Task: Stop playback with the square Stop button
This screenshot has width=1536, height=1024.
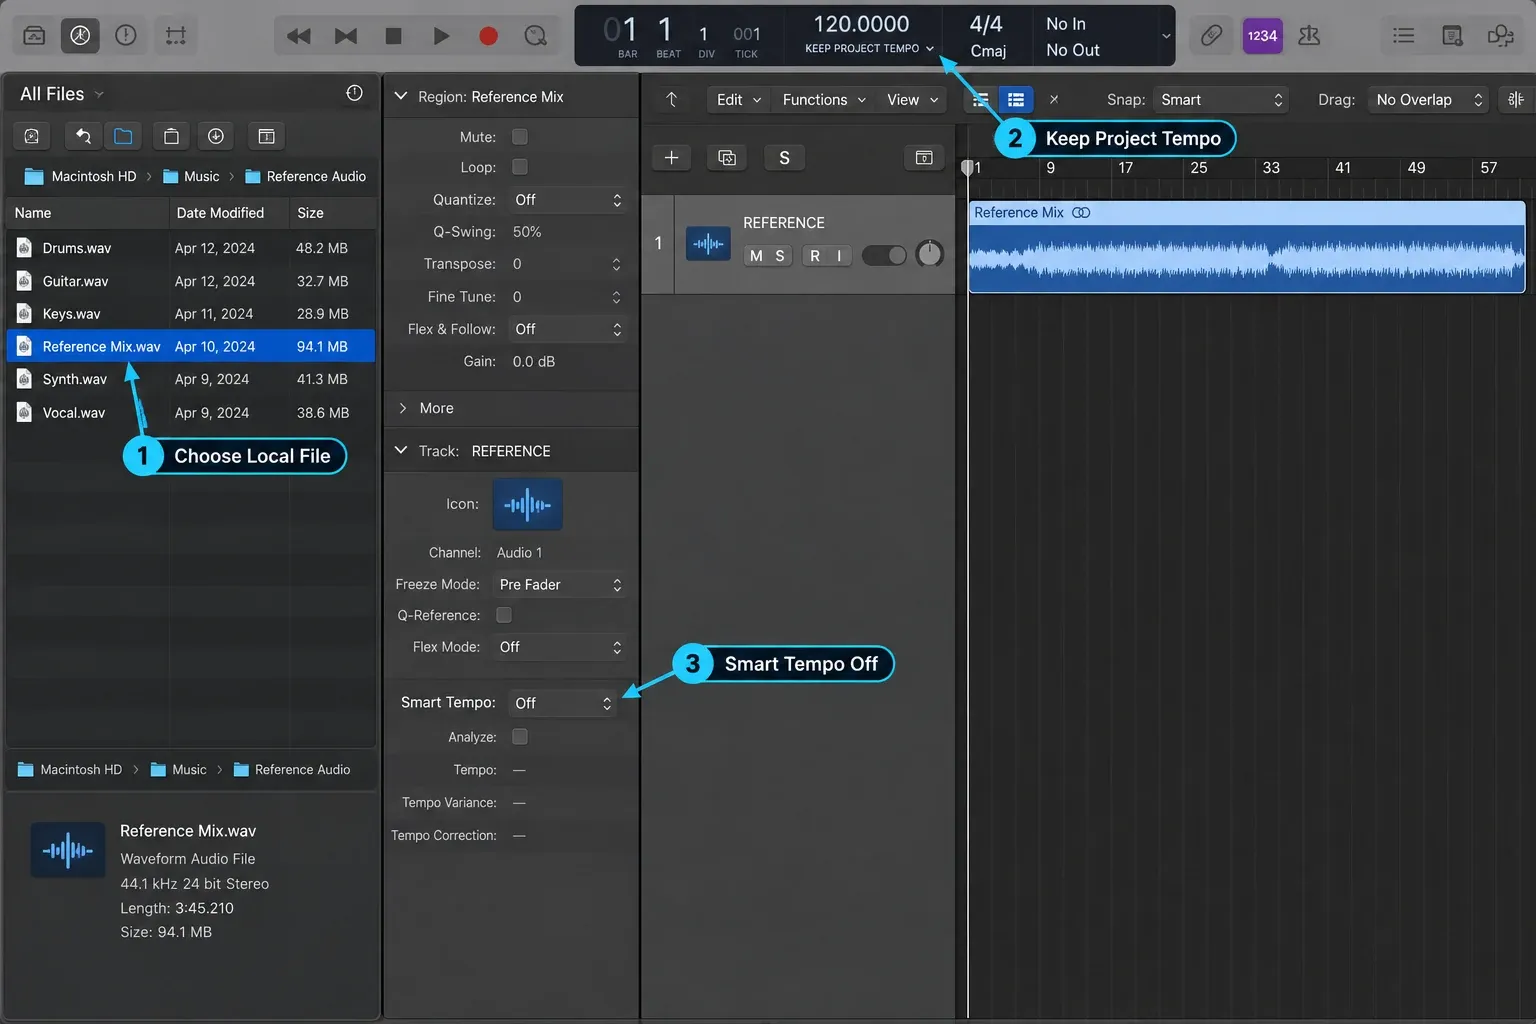Action: point(393,36)
